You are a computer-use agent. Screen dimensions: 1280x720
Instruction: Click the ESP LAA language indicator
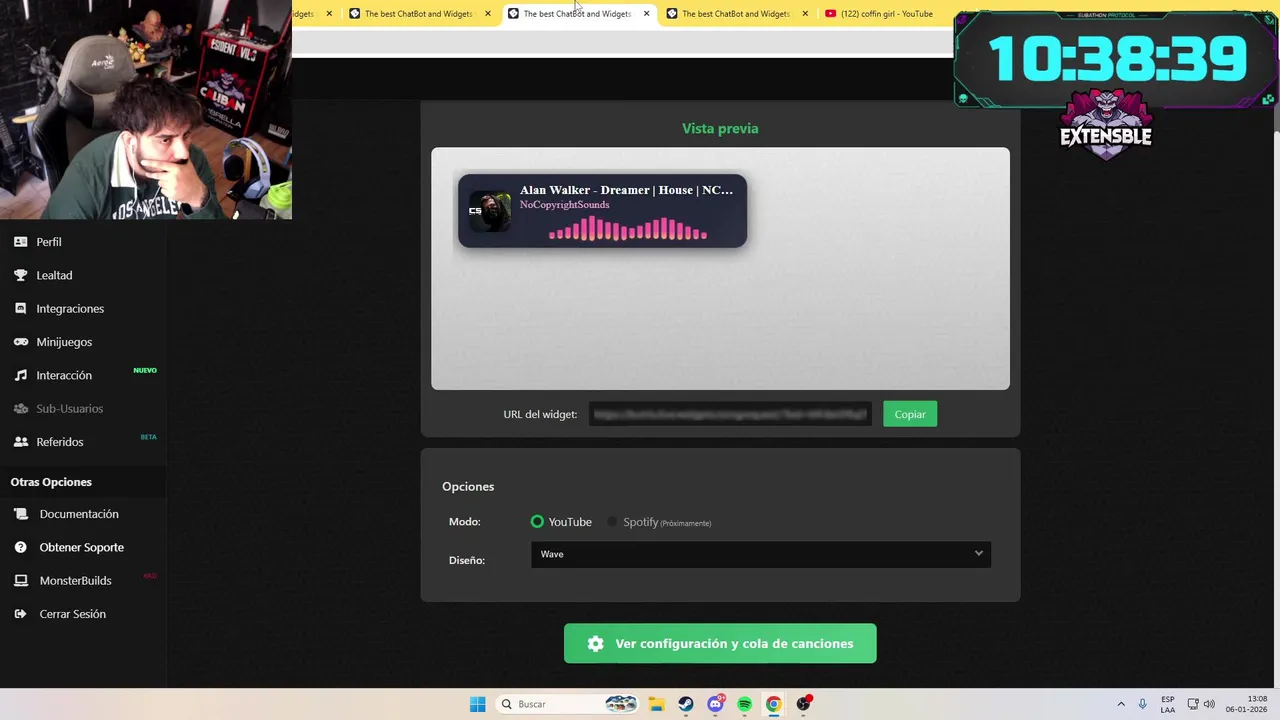tap(1168, 704)
